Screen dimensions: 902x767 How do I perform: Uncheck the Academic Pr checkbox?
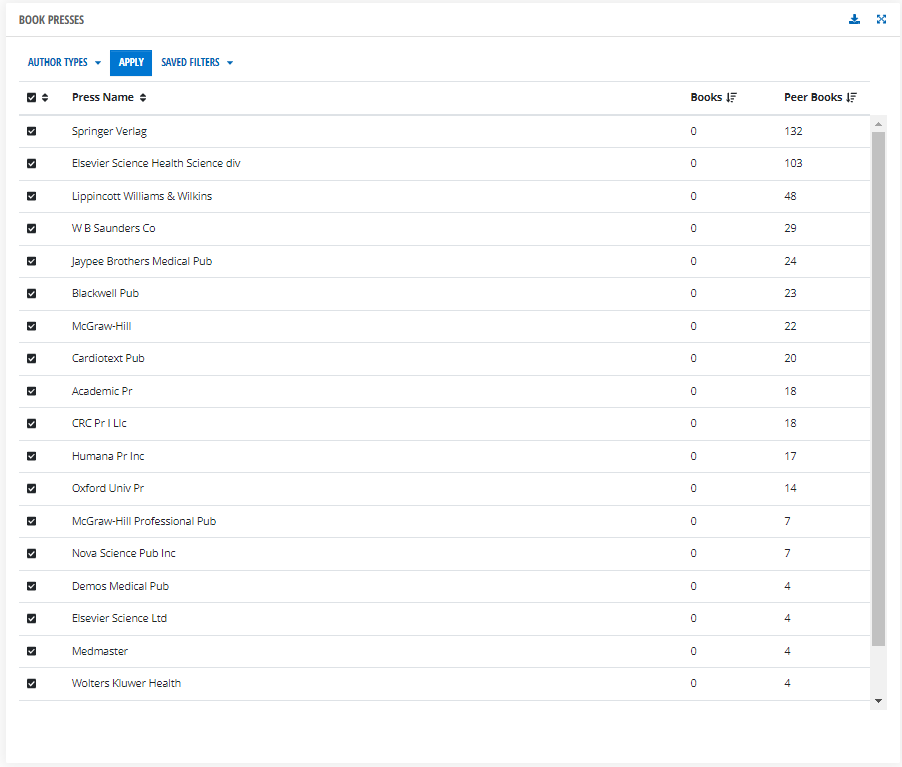pos(32,391)
